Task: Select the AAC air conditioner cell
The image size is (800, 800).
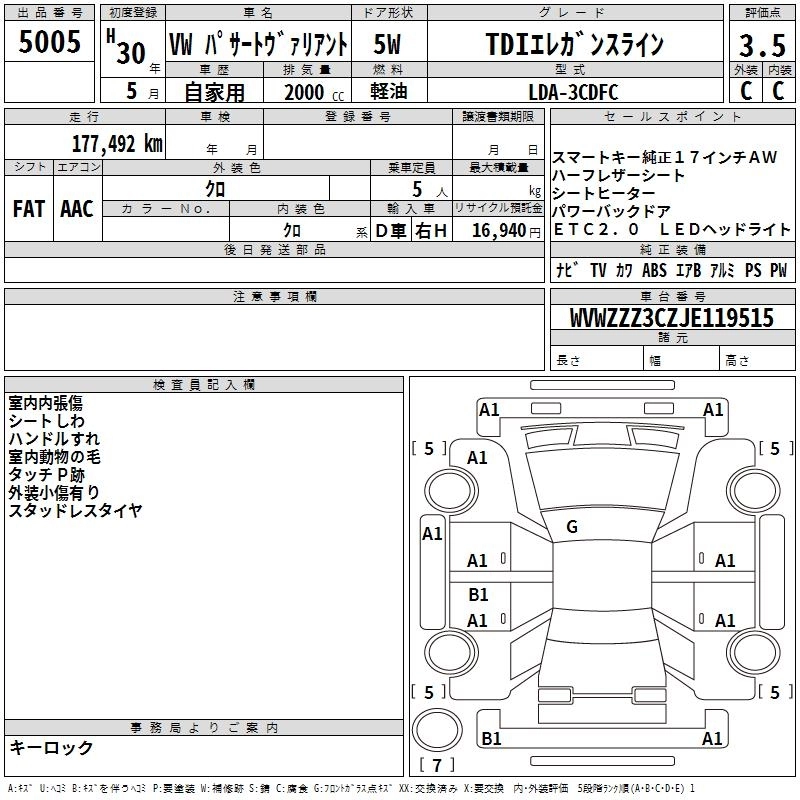Action: point(76,208)
